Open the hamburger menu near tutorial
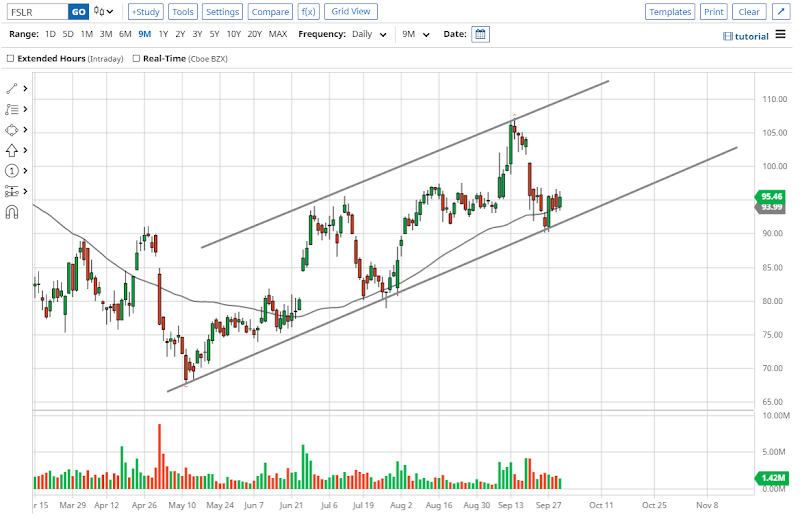Screen dimensions: 800x515 pos(728,36)
